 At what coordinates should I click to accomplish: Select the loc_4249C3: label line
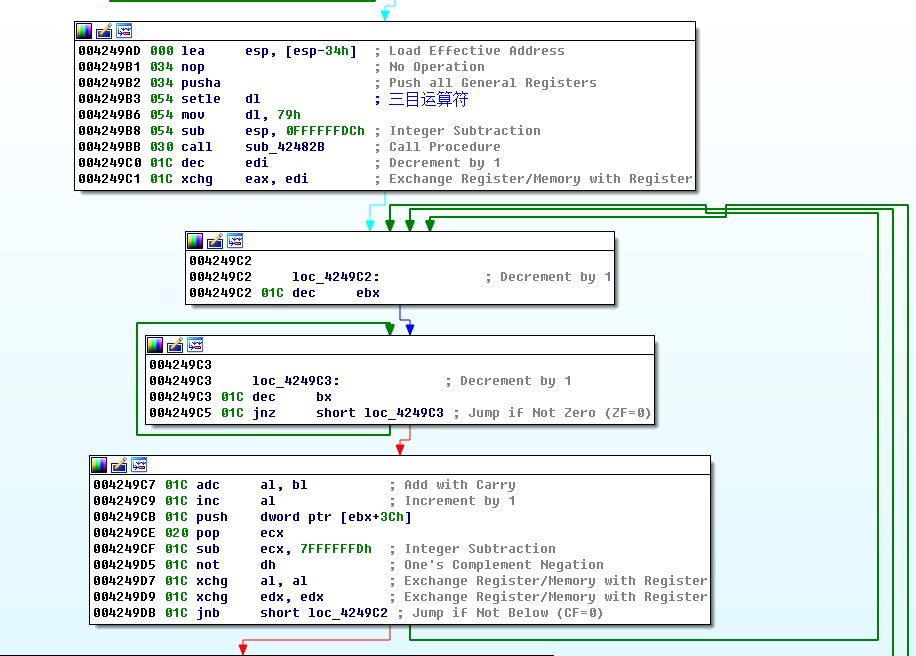point(296,381)
